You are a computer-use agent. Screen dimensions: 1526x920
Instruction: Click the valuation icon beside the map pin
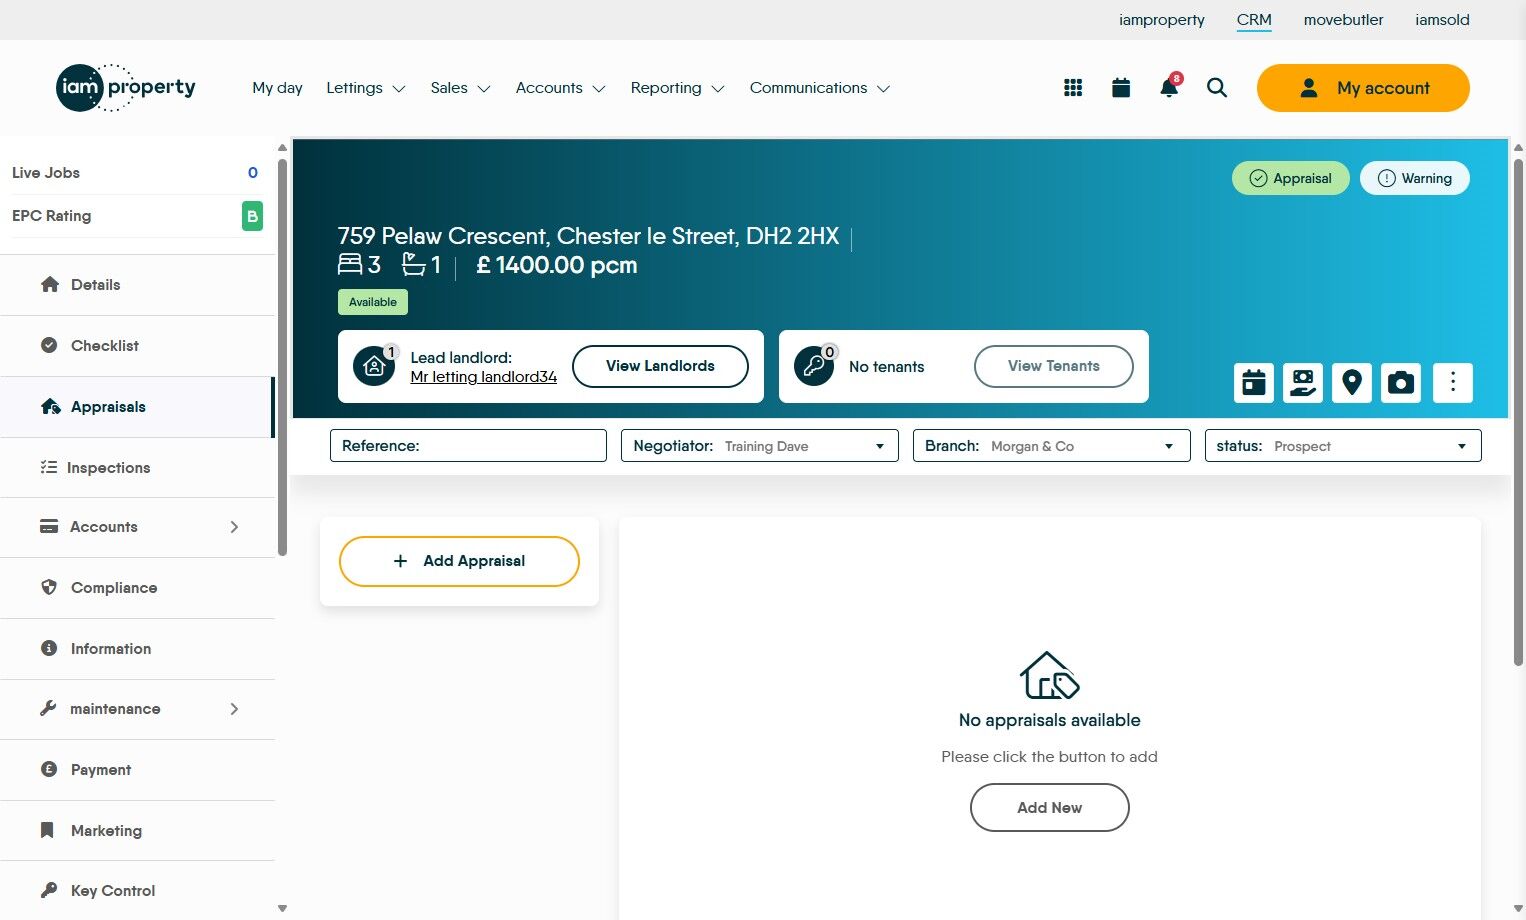1302,382
